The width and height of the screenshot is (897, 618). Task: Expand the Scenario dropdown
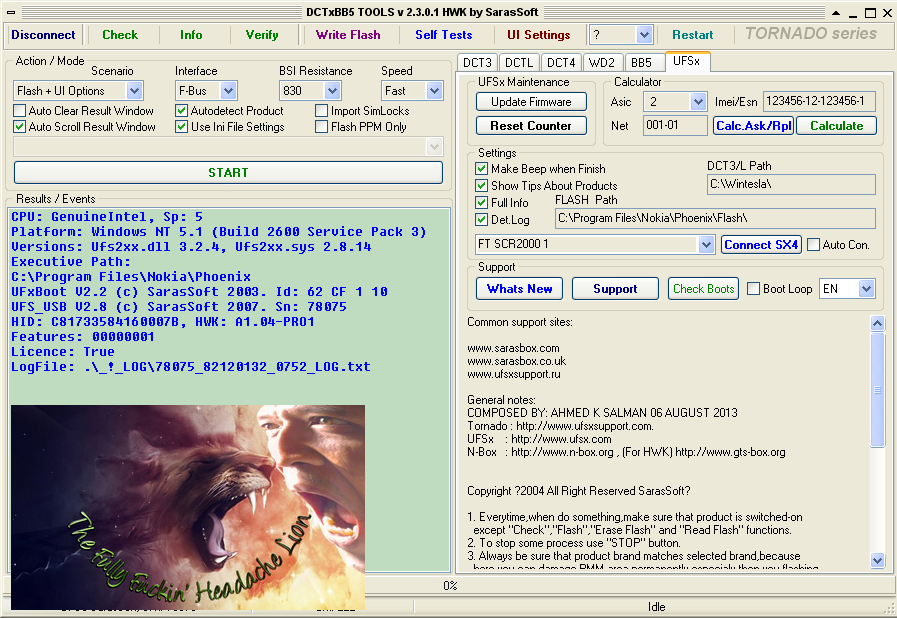[134, 90]
